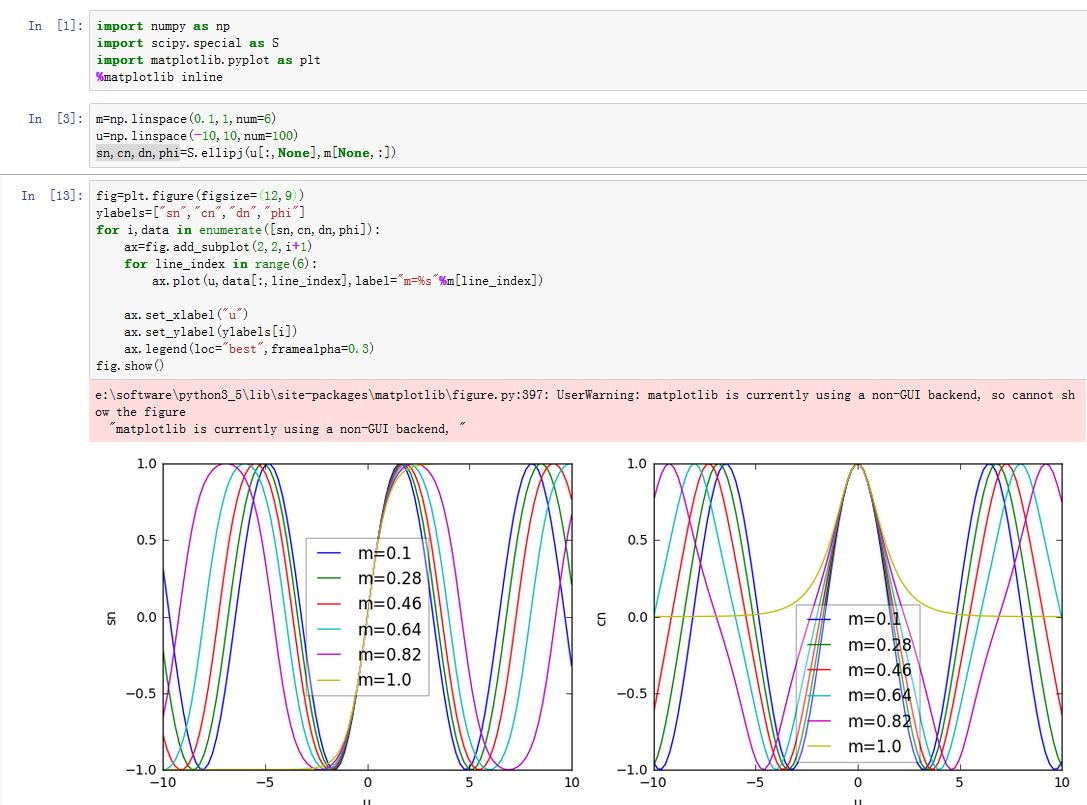Screen dimensions: 1087x805
Task: Click the 'for i,data in enumerate' line
Action: pos(238,230)
